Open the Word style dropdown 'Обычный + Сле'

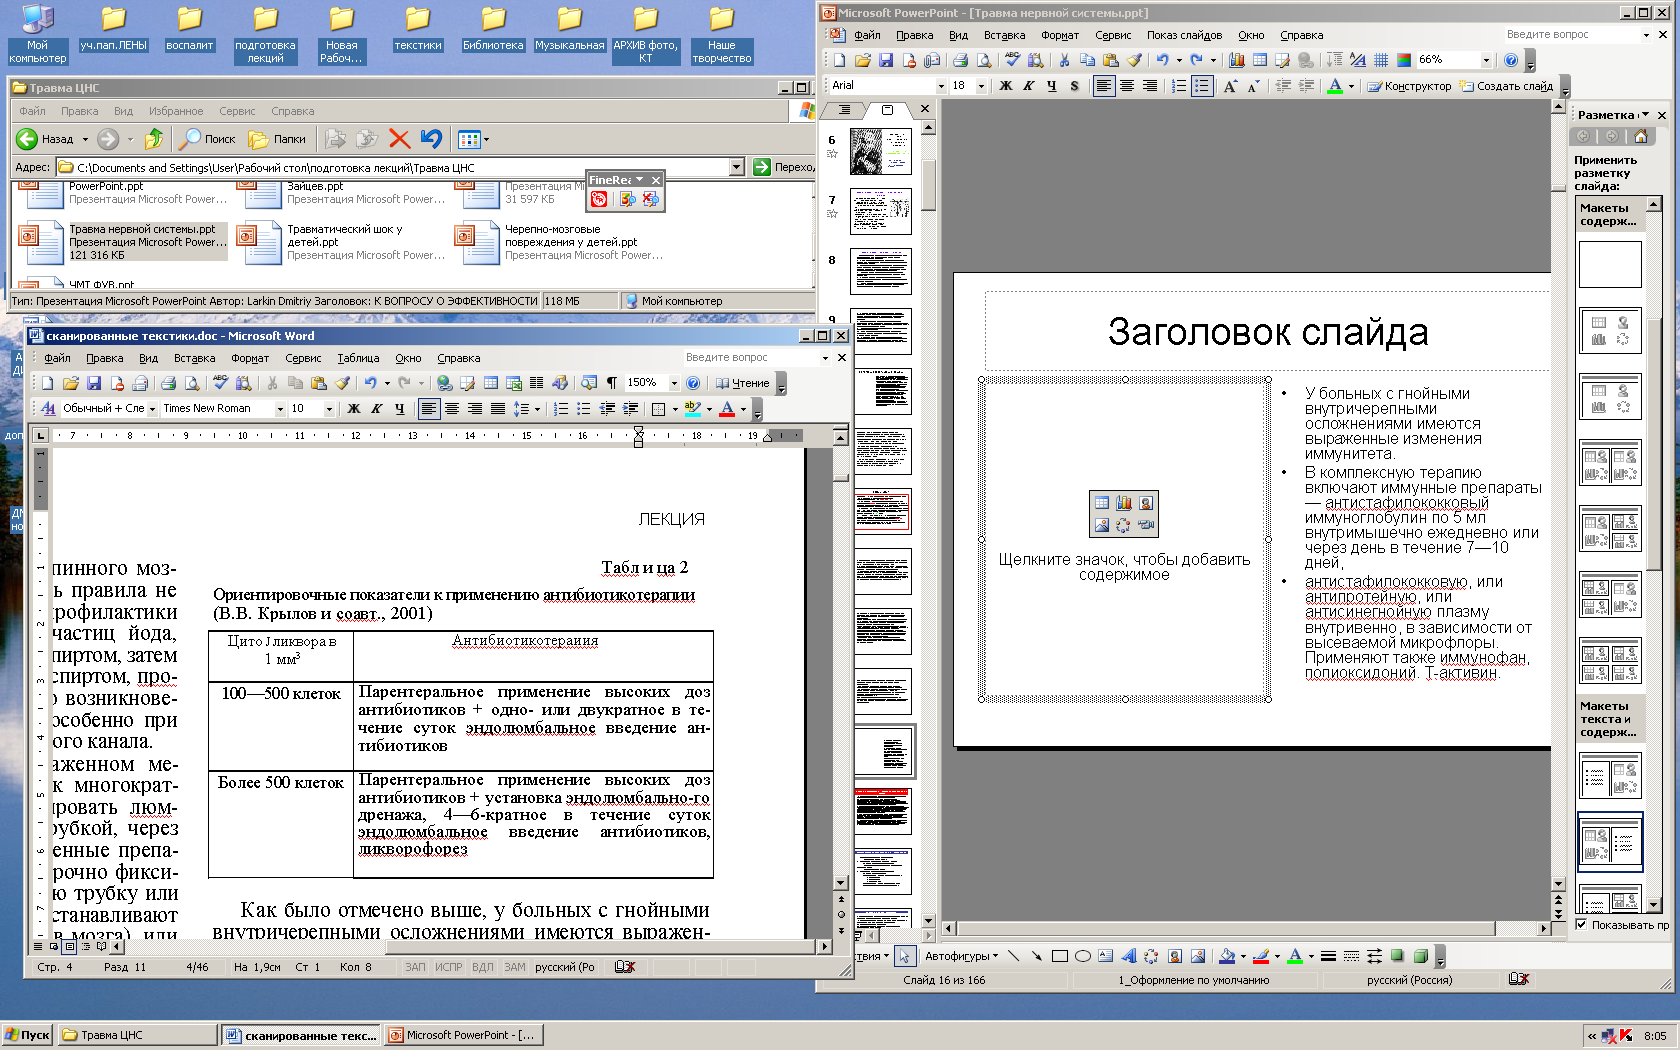pos(152,409)
